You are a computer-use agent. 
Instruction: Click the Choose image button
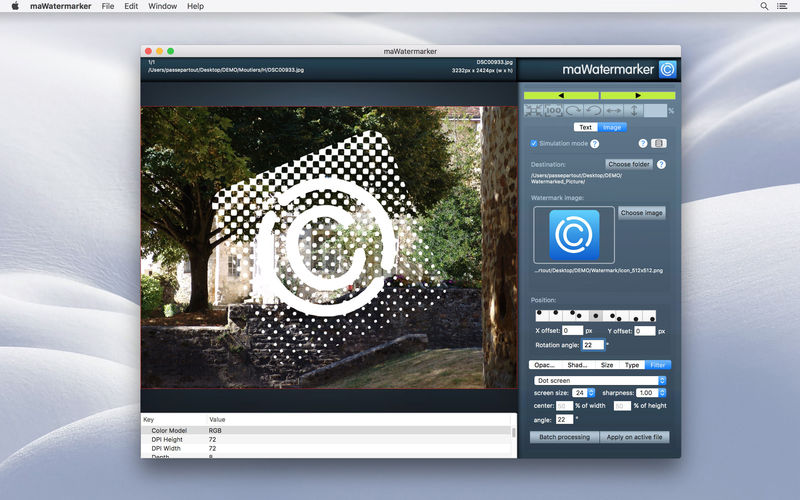(x=642, y=213)
